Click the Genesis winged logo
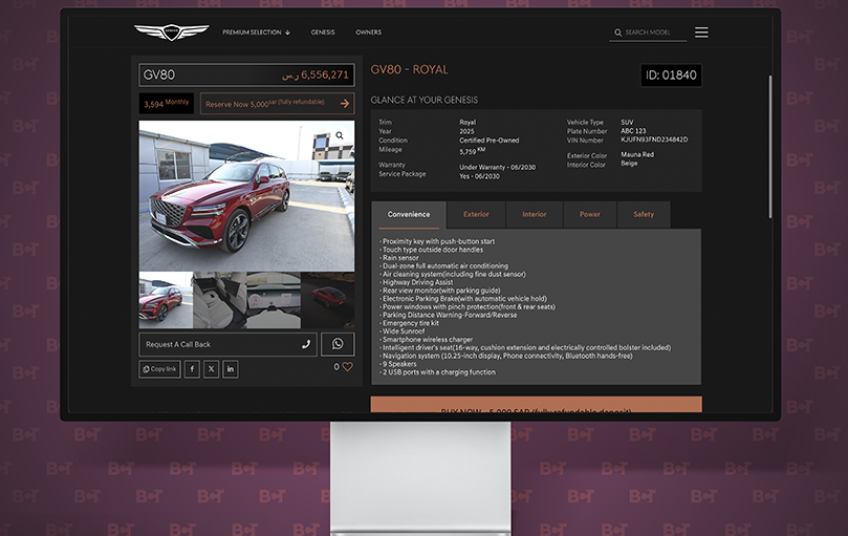Viewport: 848px width, 536px height. (171, 32)
